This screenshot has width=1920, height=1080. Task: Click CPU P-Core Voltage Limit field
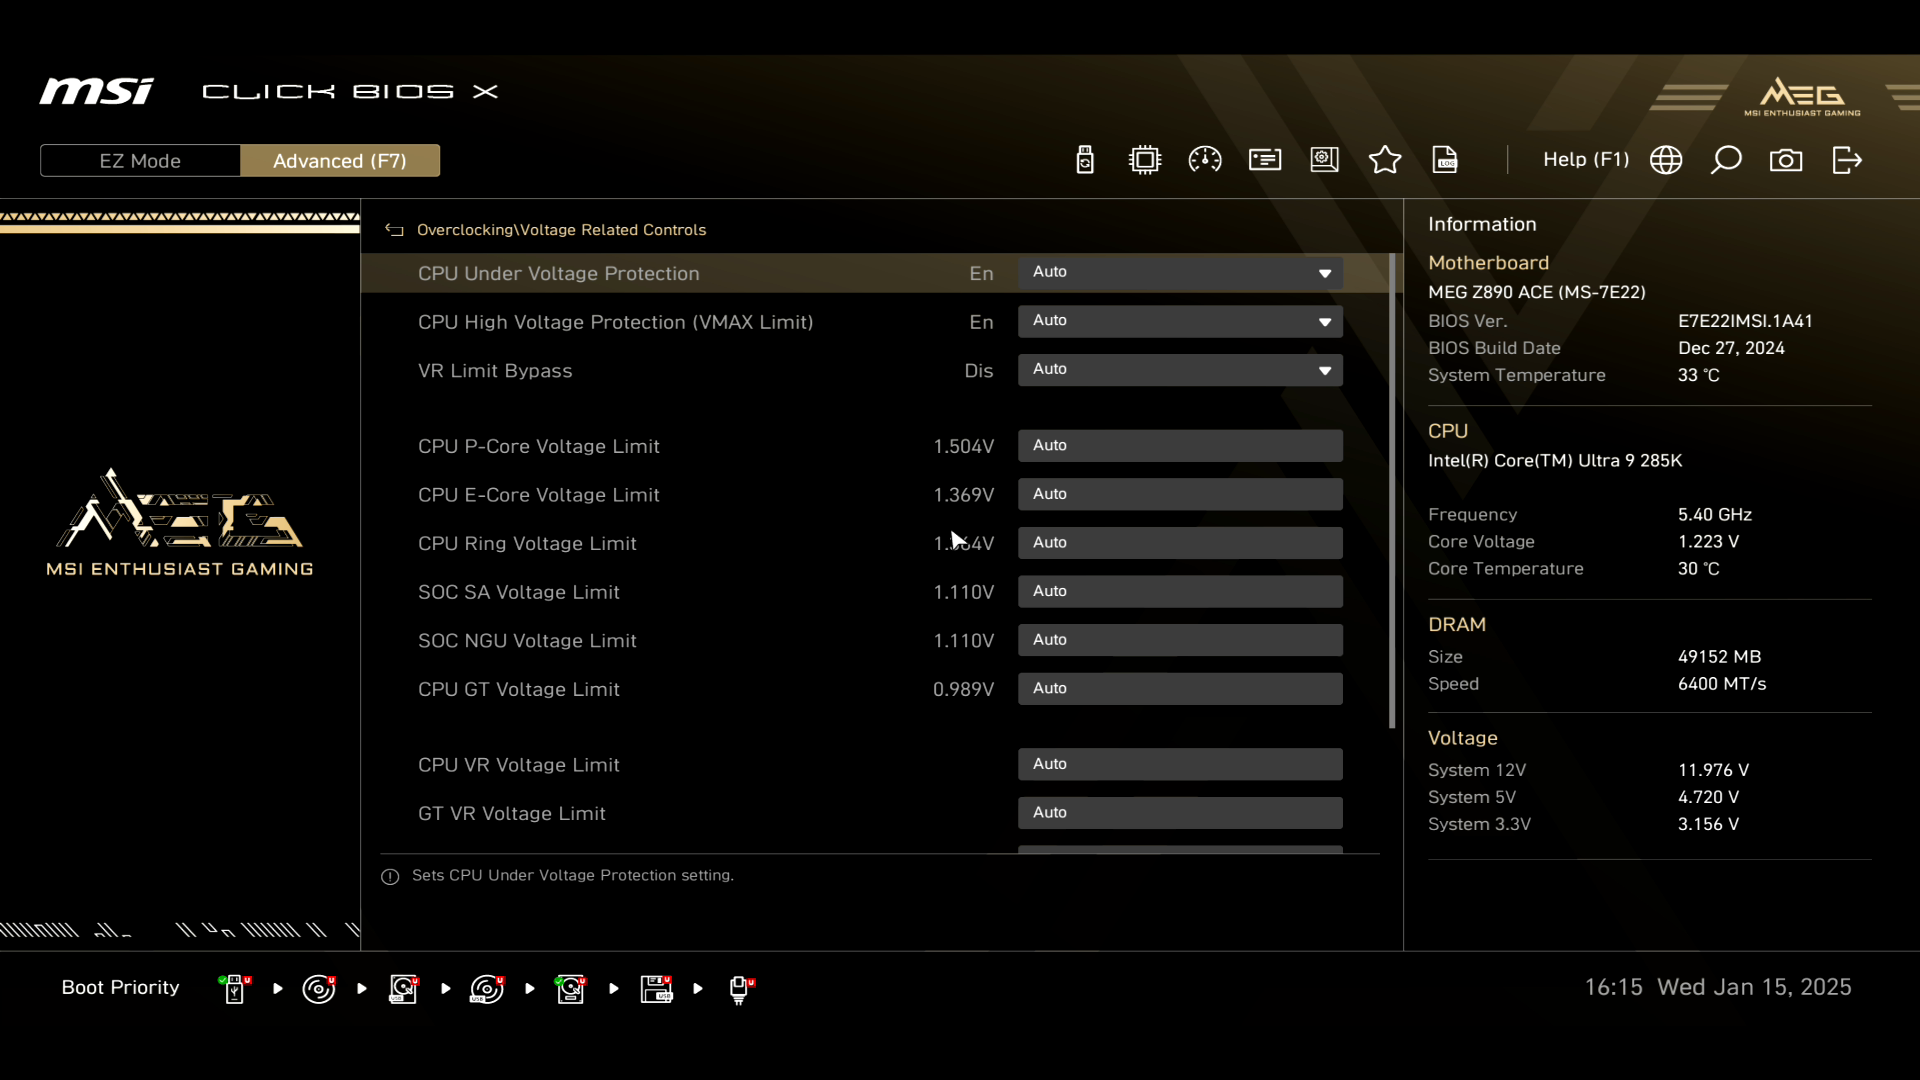coord(1180,446)
